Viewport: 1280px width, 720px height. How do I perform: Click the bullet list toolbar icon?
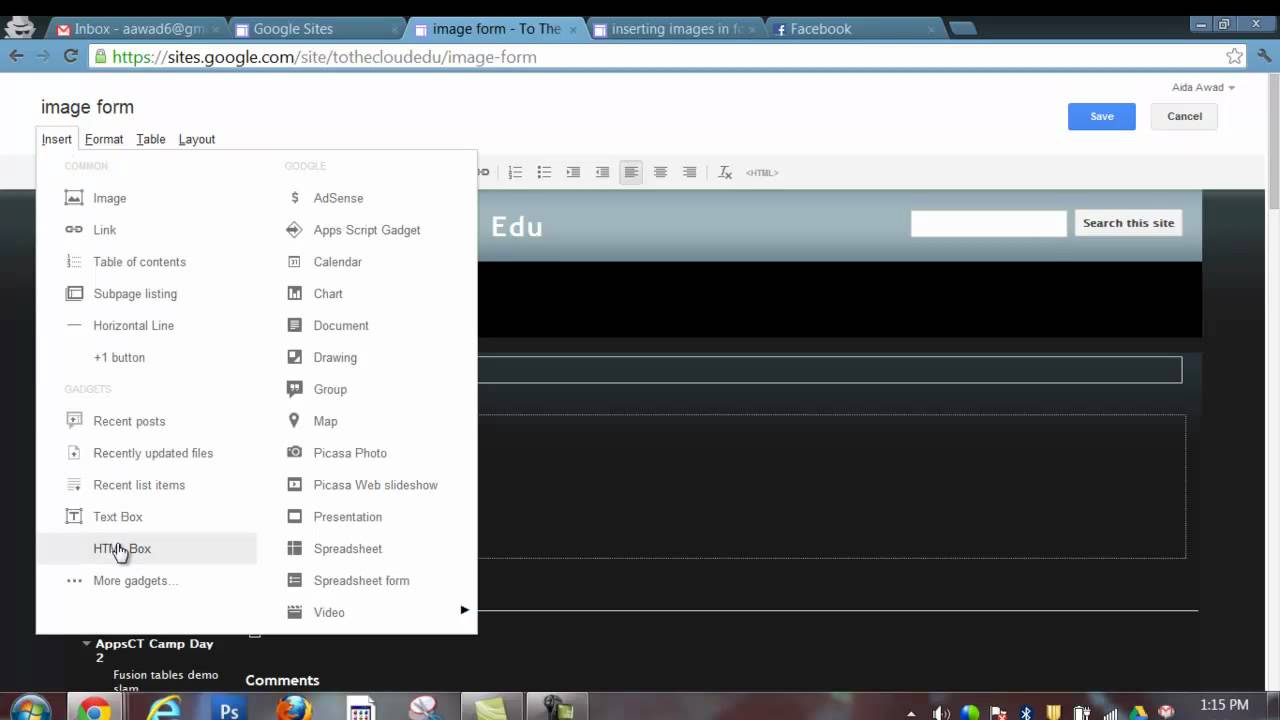544,172
